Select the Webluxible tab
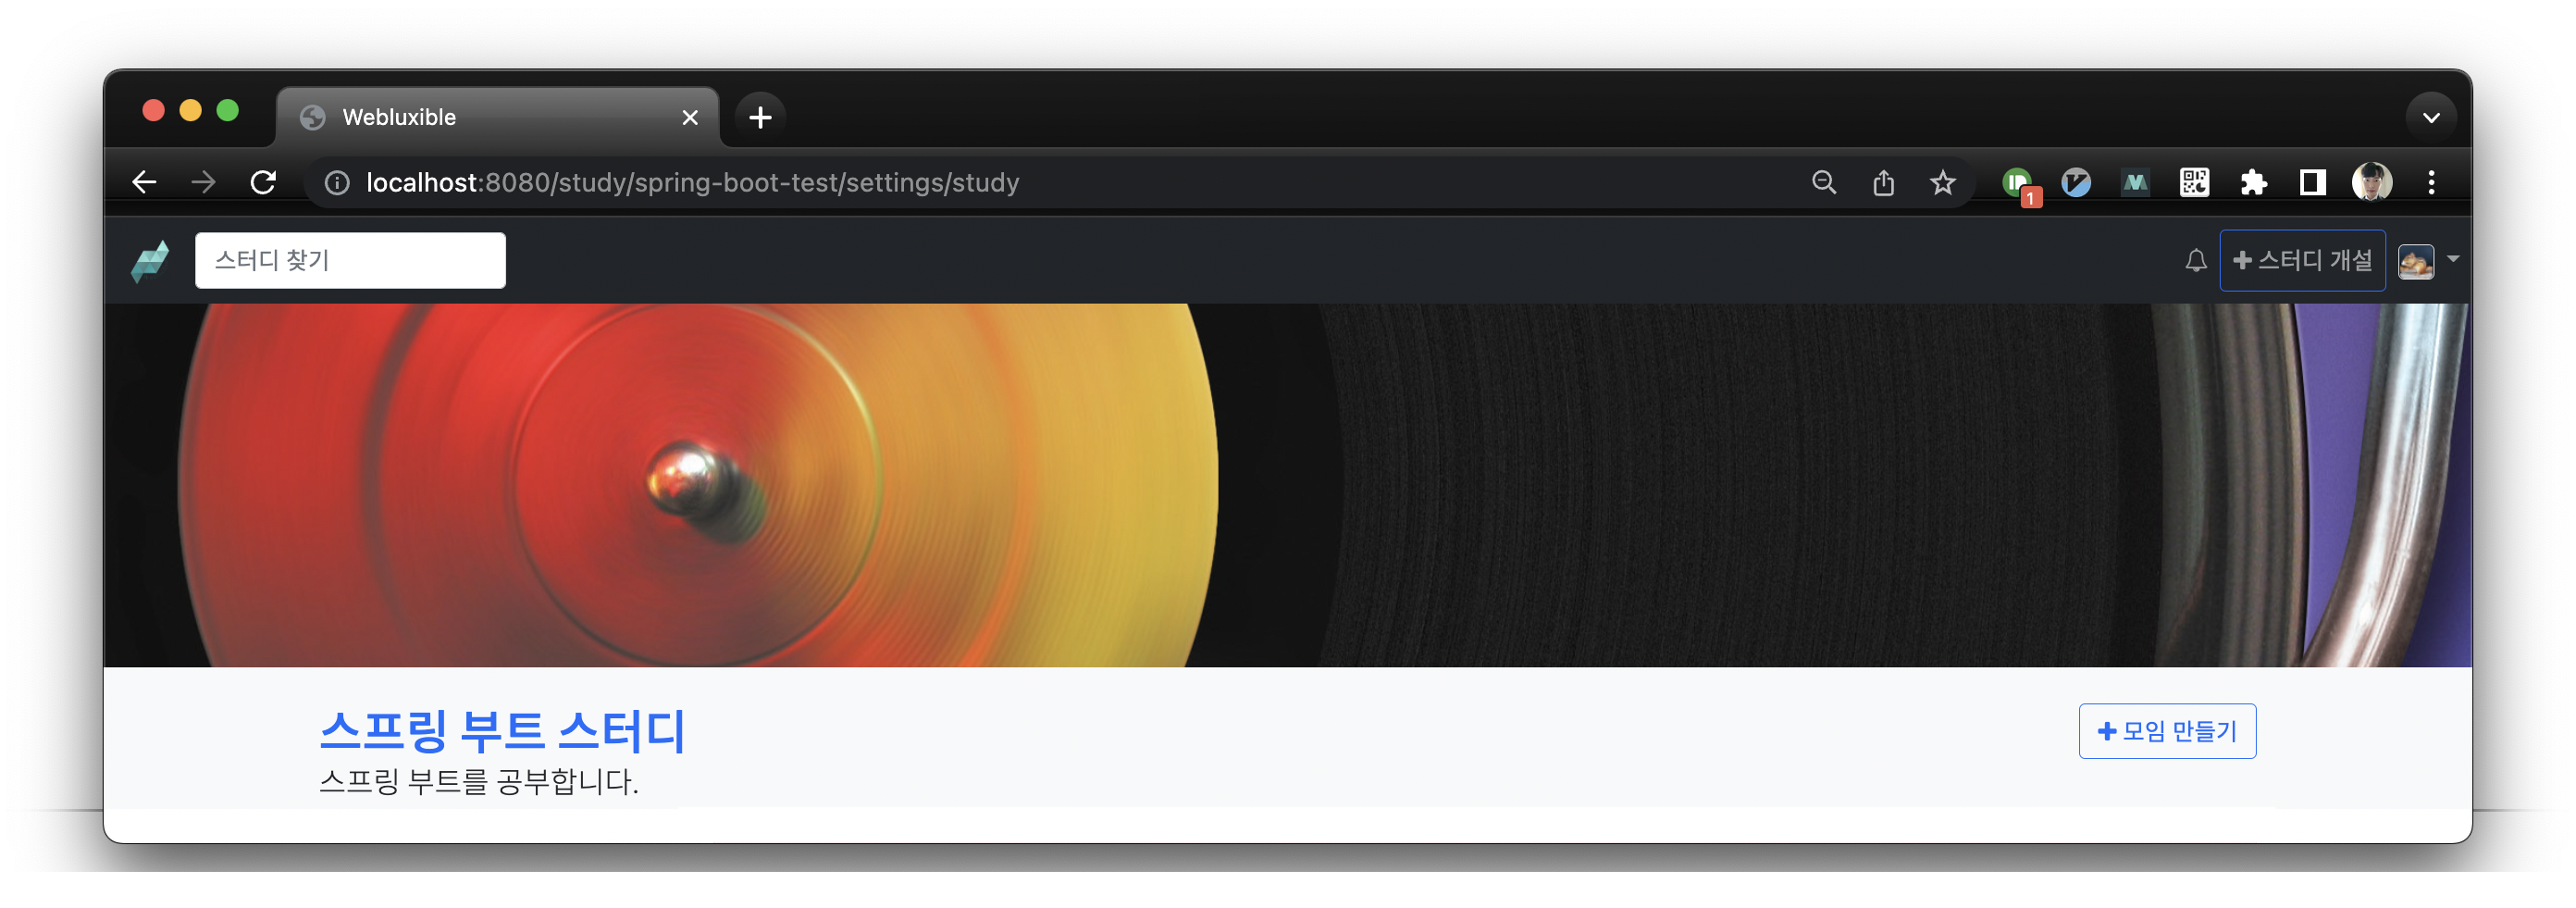The image size is (2576, 908). (x=497, y=117)
